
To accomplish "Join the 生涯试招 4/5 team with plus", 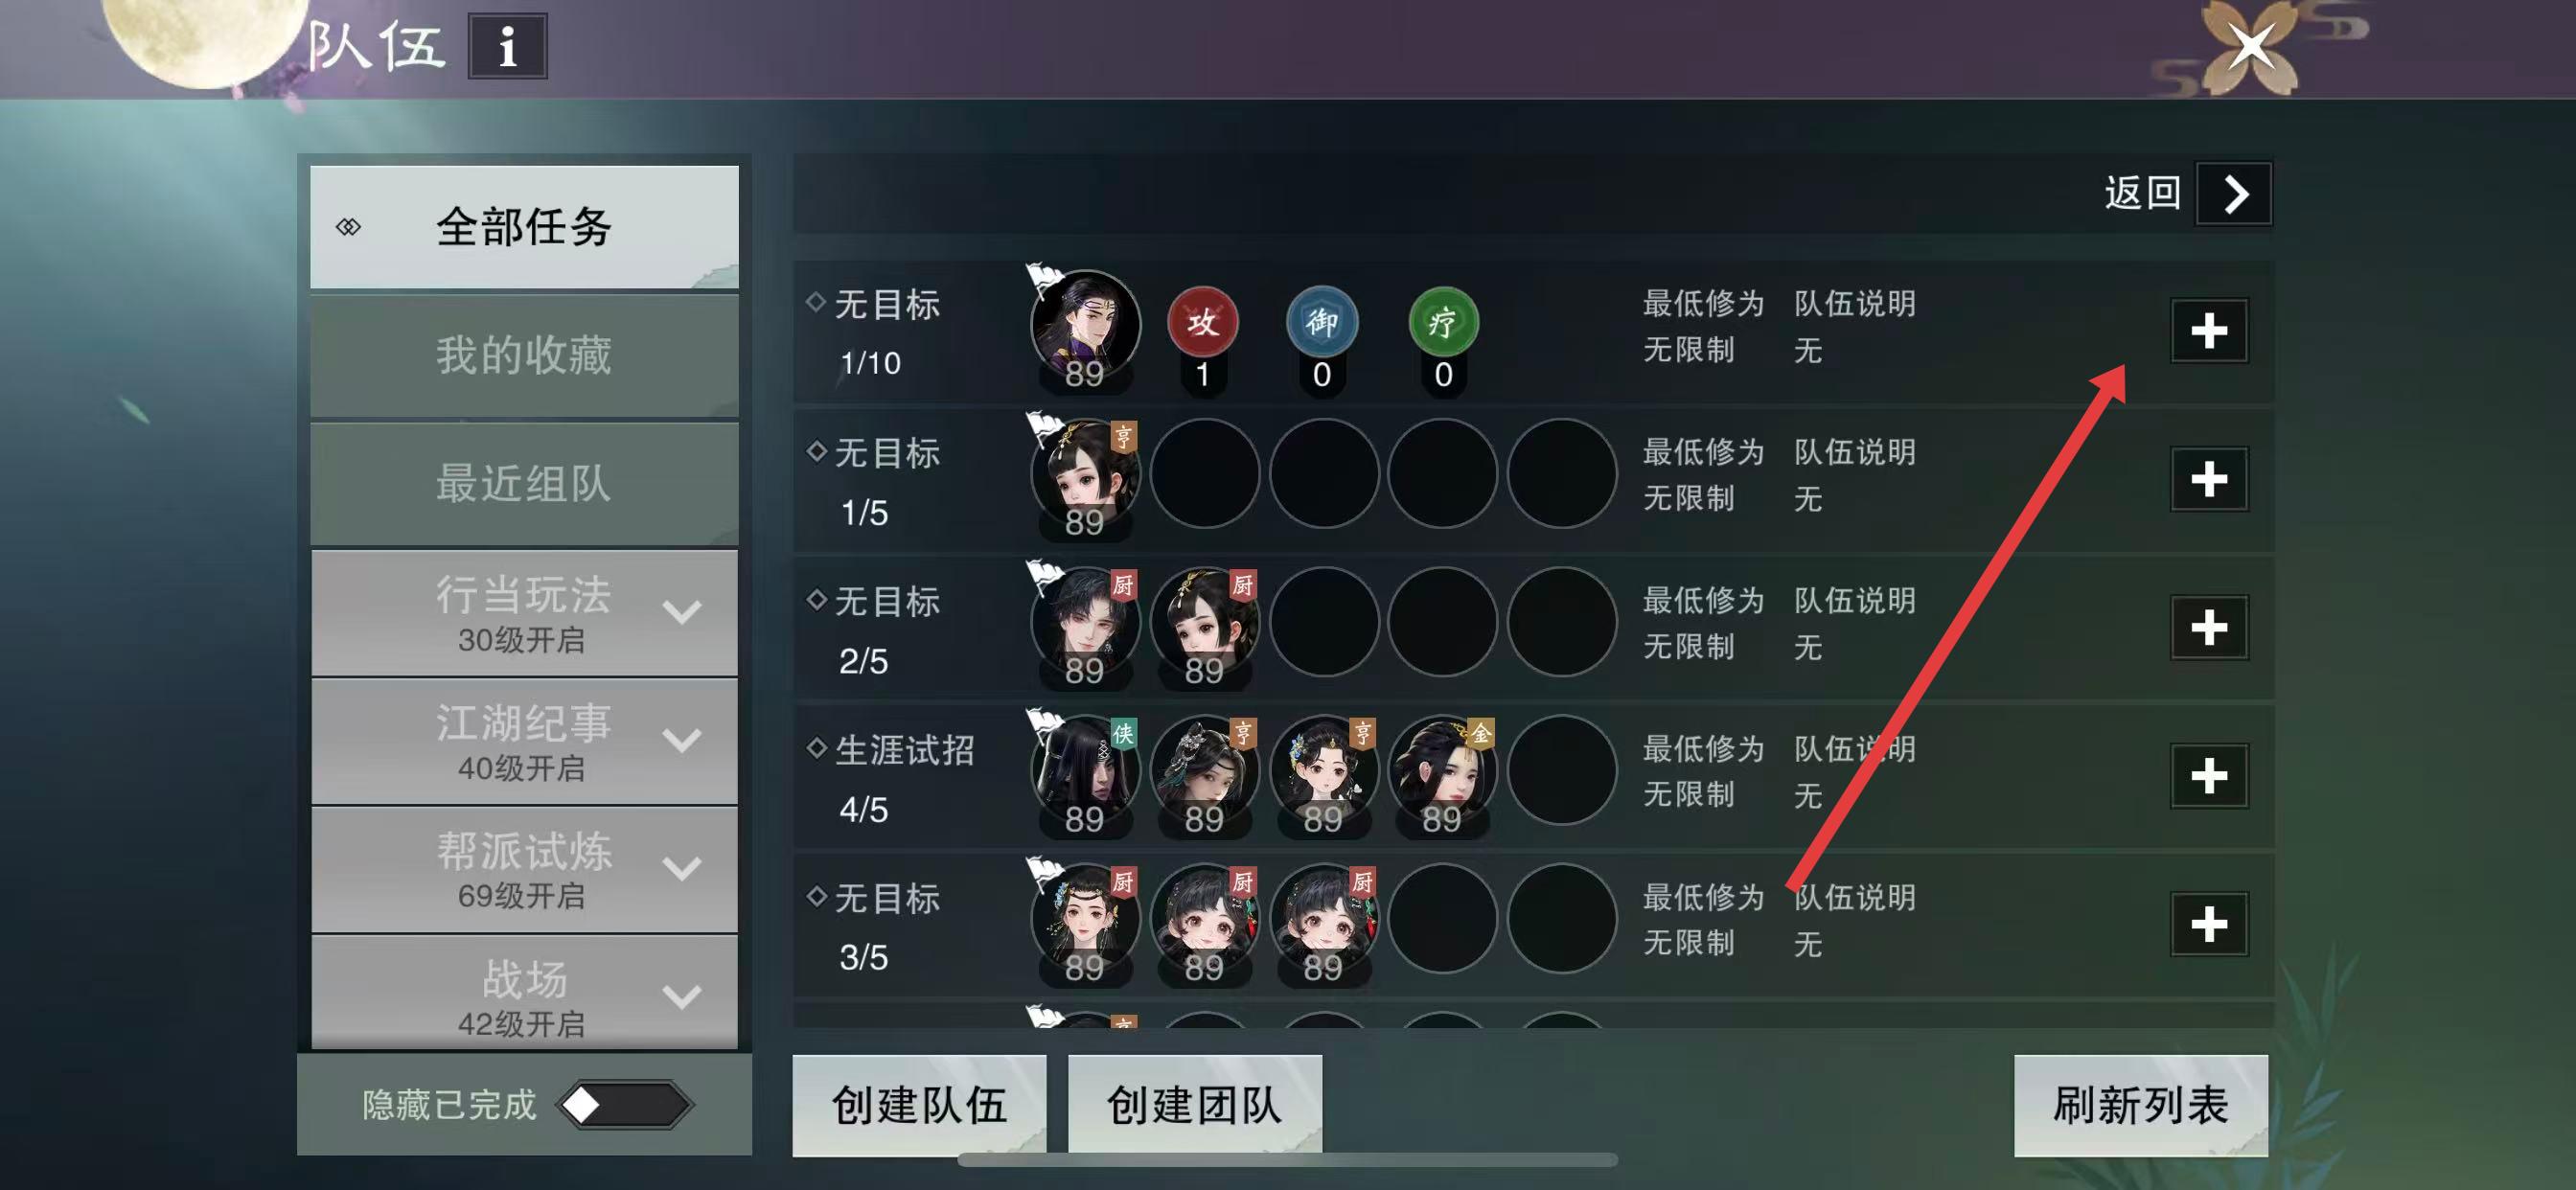I will pos(2208,776).
